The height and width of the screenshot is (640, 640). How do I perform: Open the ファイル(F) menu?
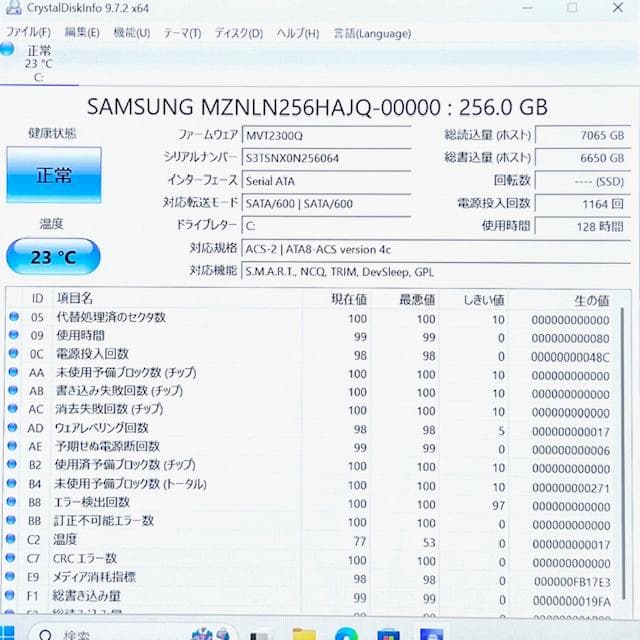pos(28,33)
